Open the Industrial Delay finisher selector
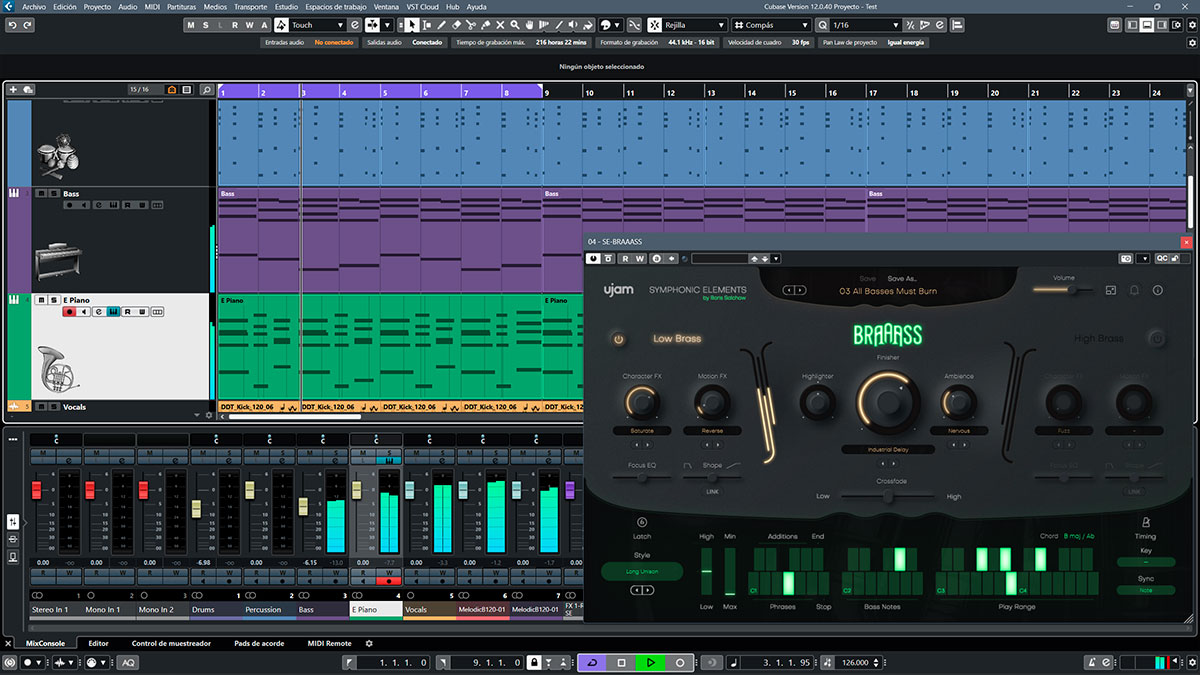 888,450
